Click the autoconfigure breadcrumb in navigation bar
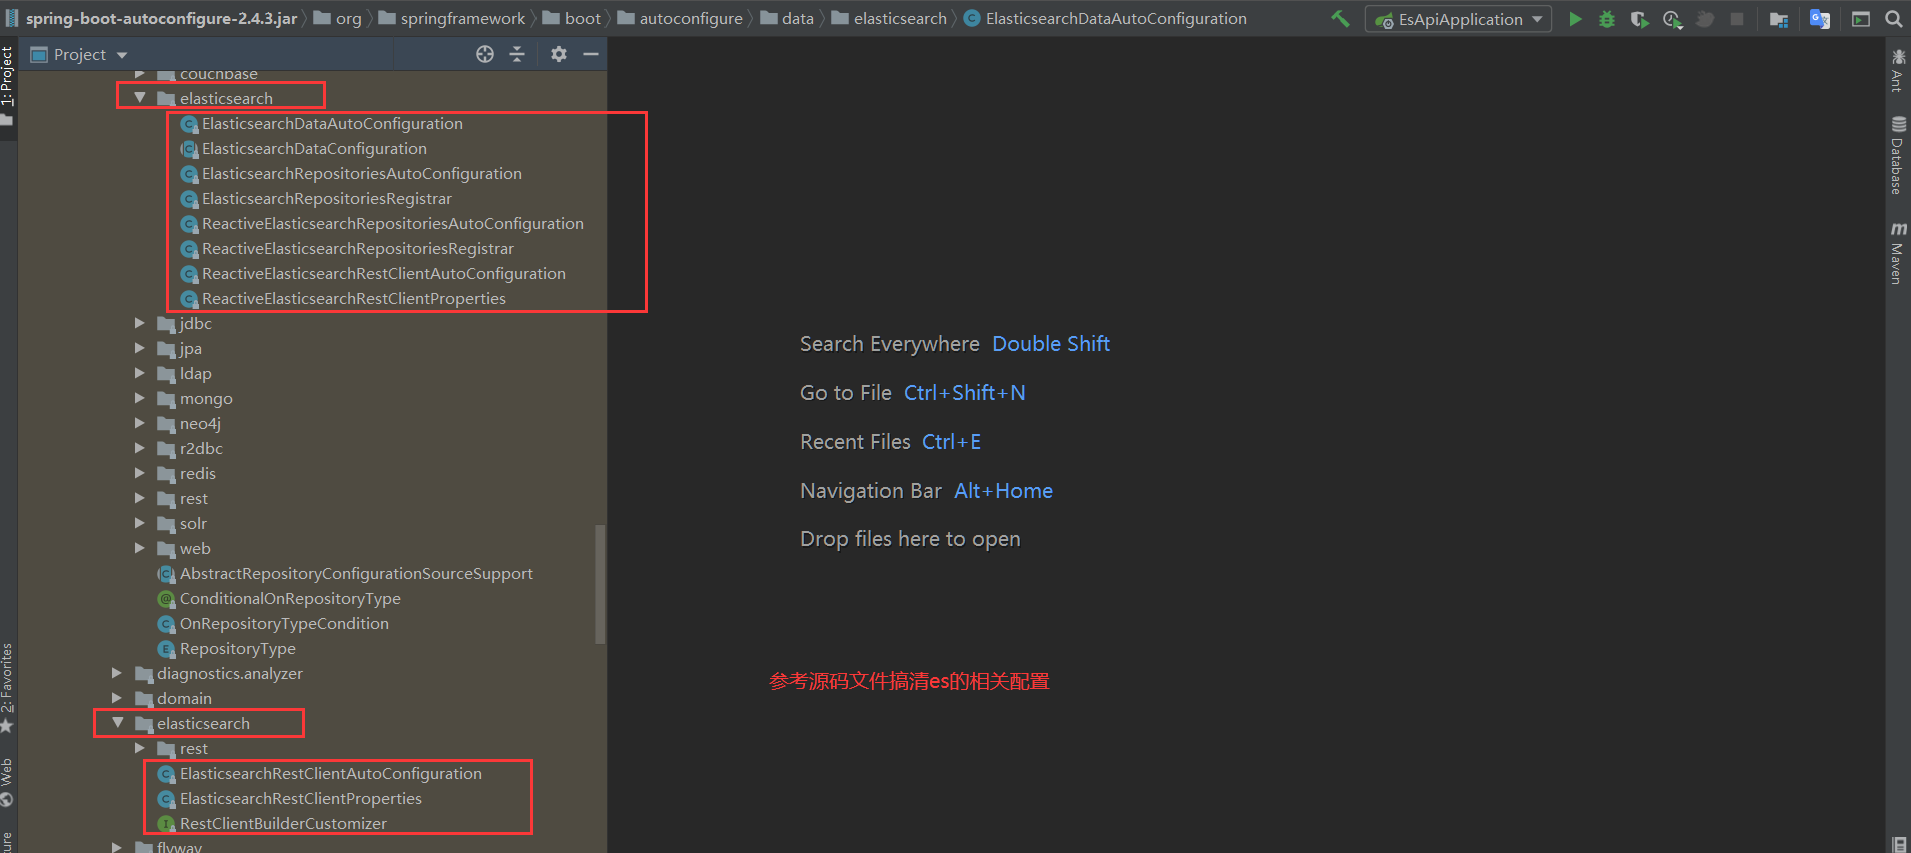 tap(690, 19)
